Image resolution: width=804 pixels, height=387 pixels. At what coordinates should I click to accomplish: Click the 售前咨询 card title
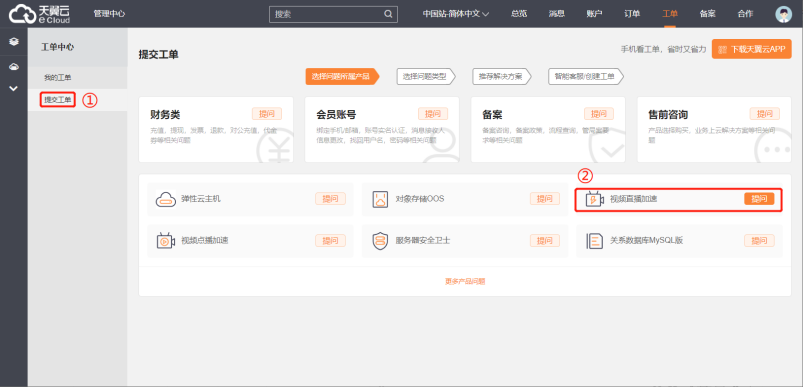click(x=668, y=115)
